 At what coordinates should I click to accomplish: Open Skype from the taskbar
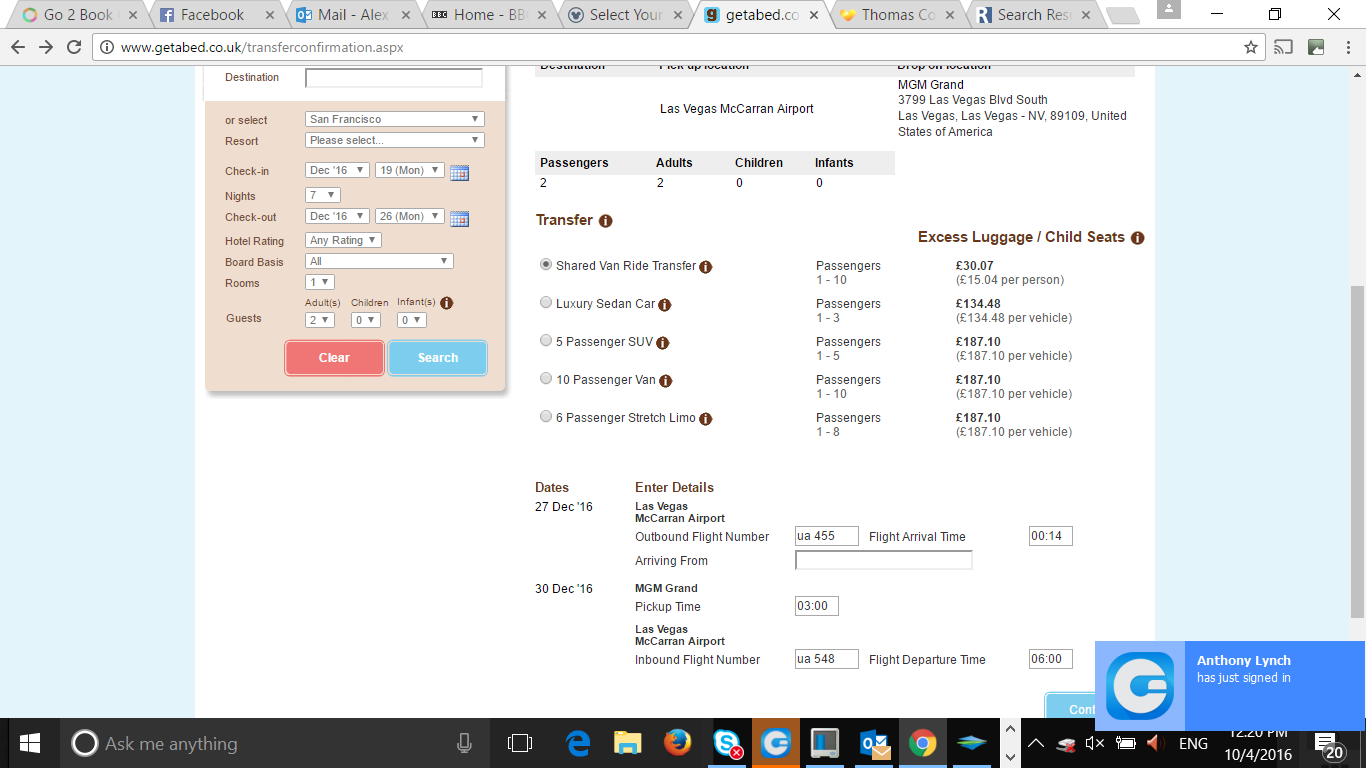pos(727,743)
